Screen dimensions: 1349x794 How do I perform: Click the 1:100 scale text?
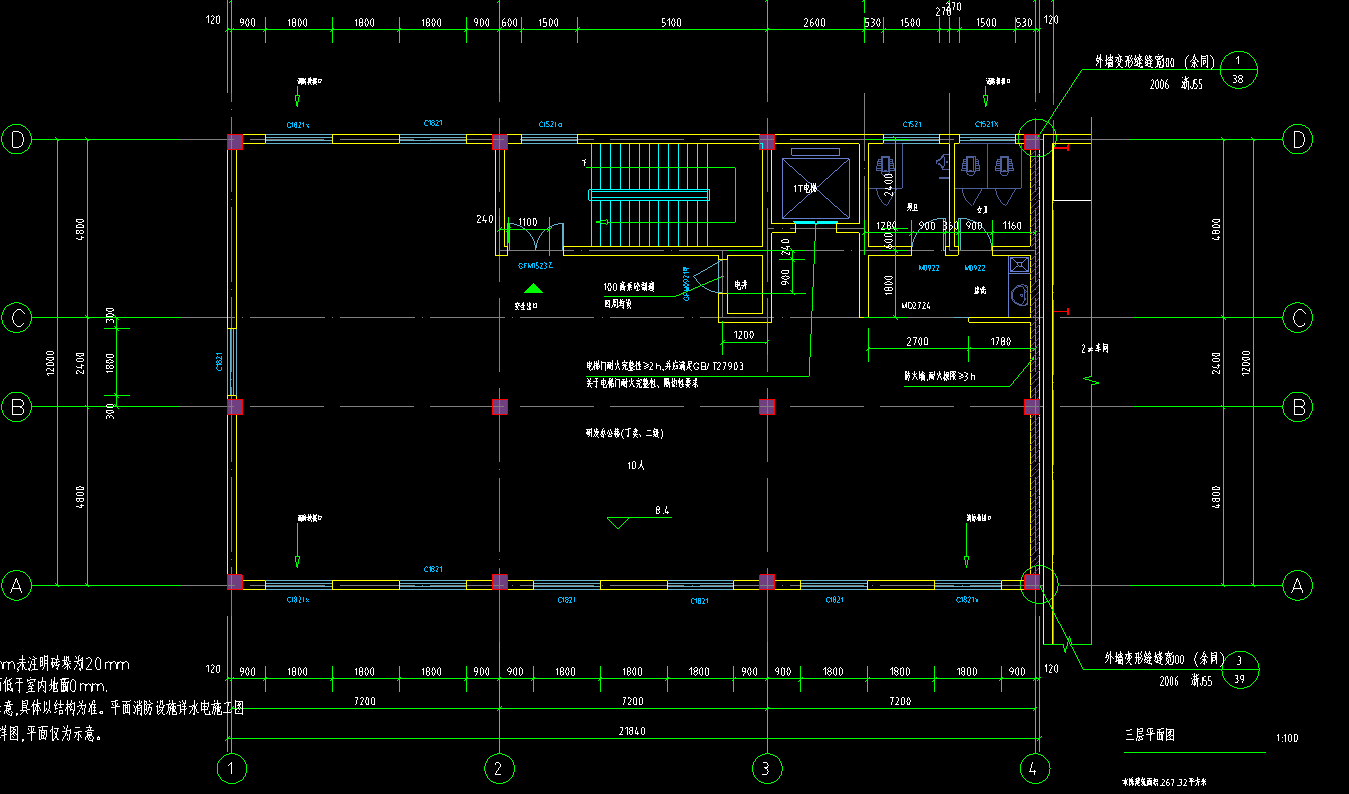tap(1287, 739)
